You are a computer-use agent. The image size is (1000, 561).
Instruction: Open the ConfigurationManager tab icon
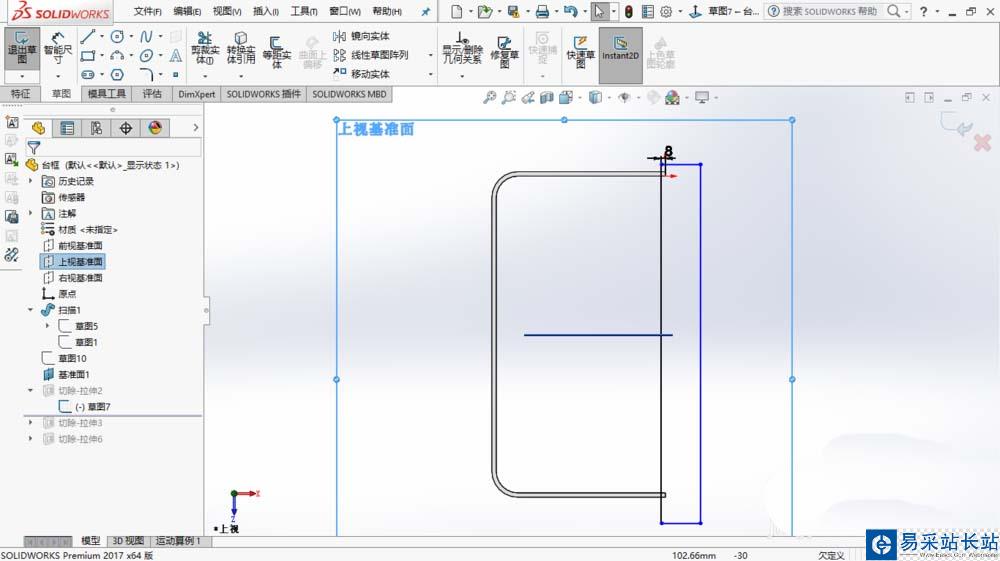96,128
